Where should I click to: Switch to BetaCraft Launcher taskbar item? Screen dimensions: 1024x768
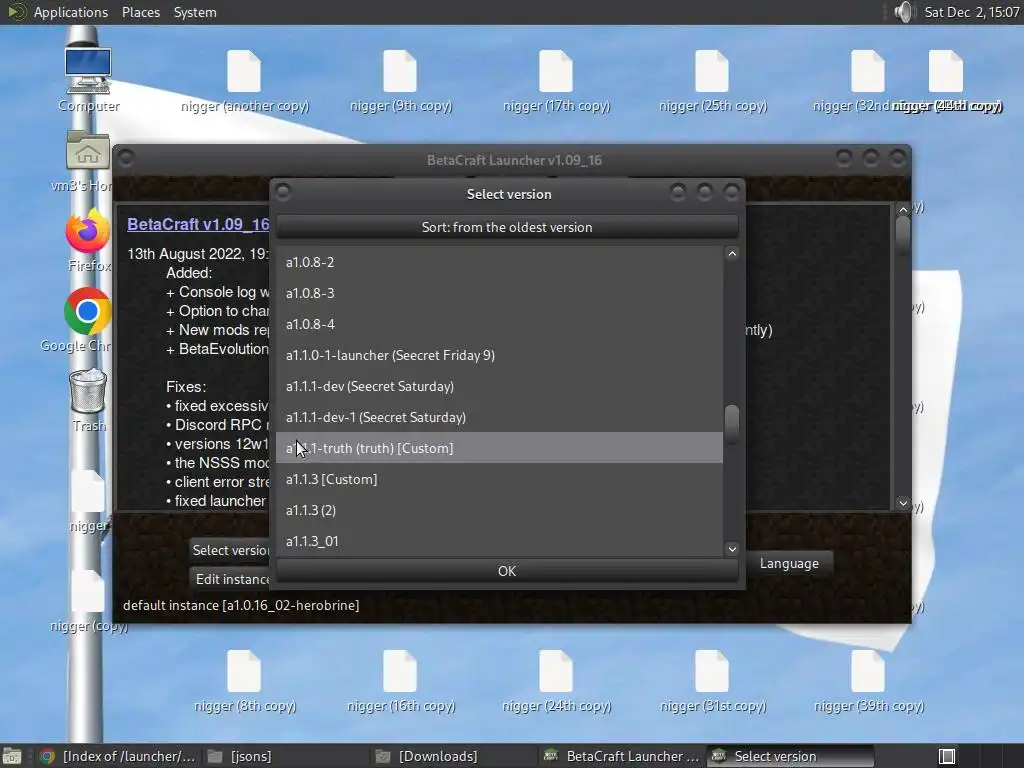pyautogui.click(x=621, y=756)
